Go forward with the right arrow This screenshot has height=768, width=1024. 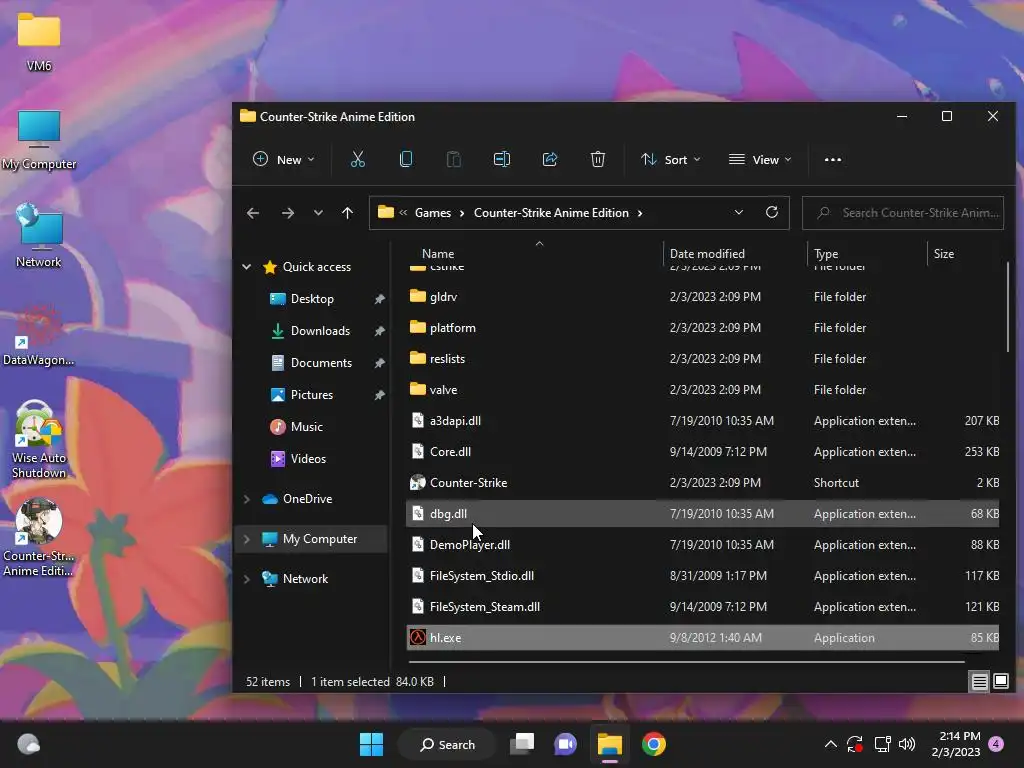point(287,213)
